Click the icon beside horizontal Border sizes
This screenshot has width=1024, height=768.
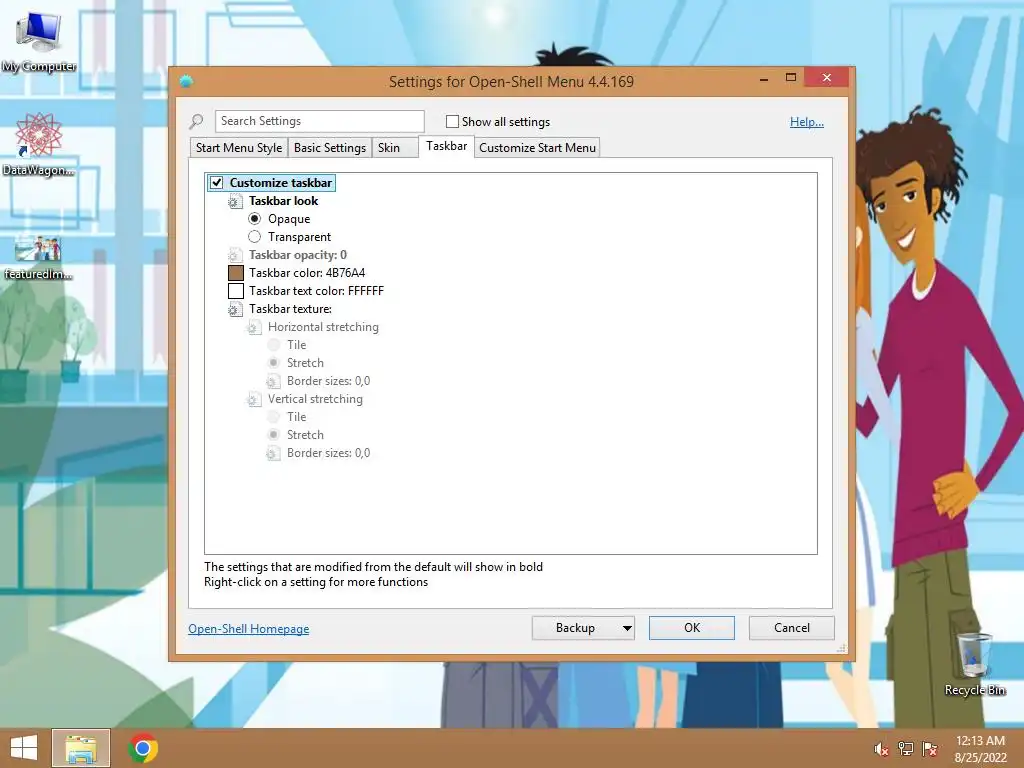point(273,381)
